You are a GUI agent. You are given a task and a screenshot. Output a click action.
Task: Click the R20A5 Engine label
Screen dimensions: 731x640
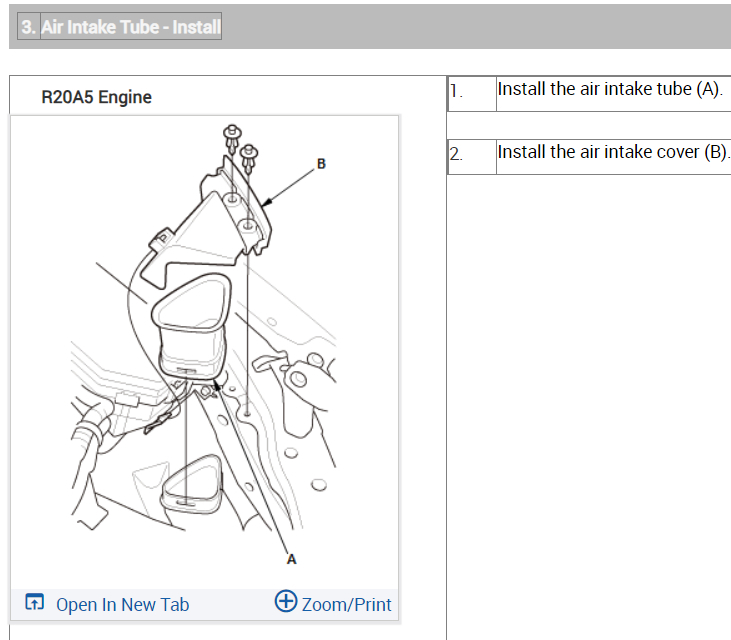97,97
